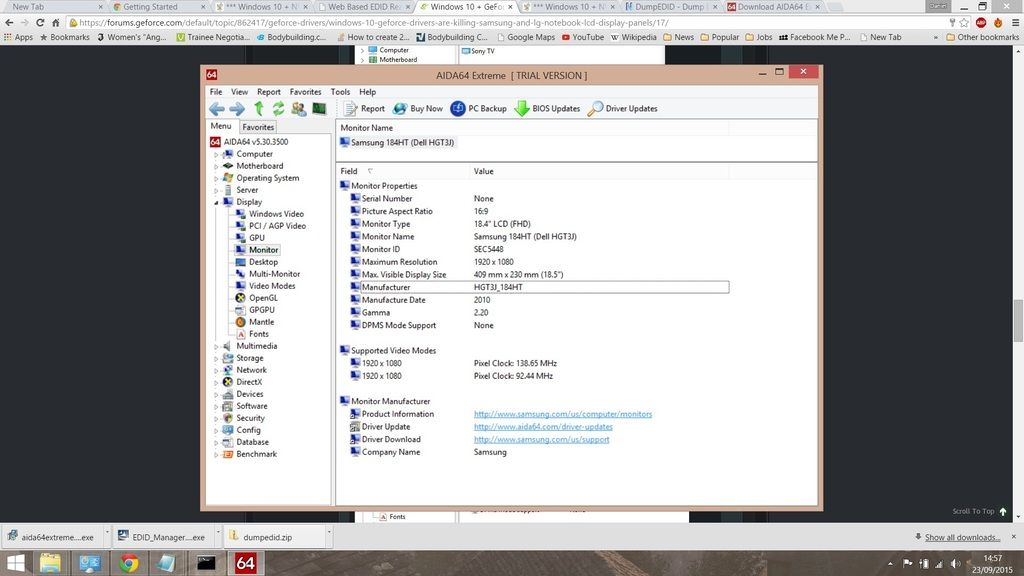This screenshot has width=1024, height=576.
Task: Open the samsung.com/us/support Driver Download link
Action: 541,440
